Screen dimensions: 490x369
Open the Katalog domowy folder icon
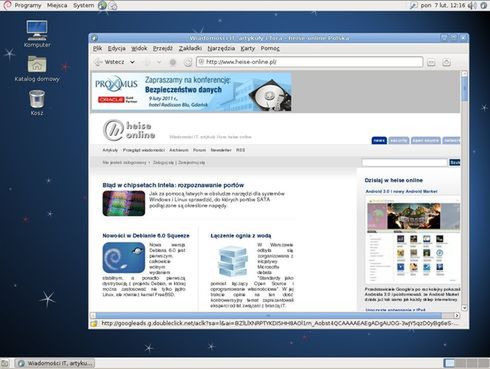point(37,64)
